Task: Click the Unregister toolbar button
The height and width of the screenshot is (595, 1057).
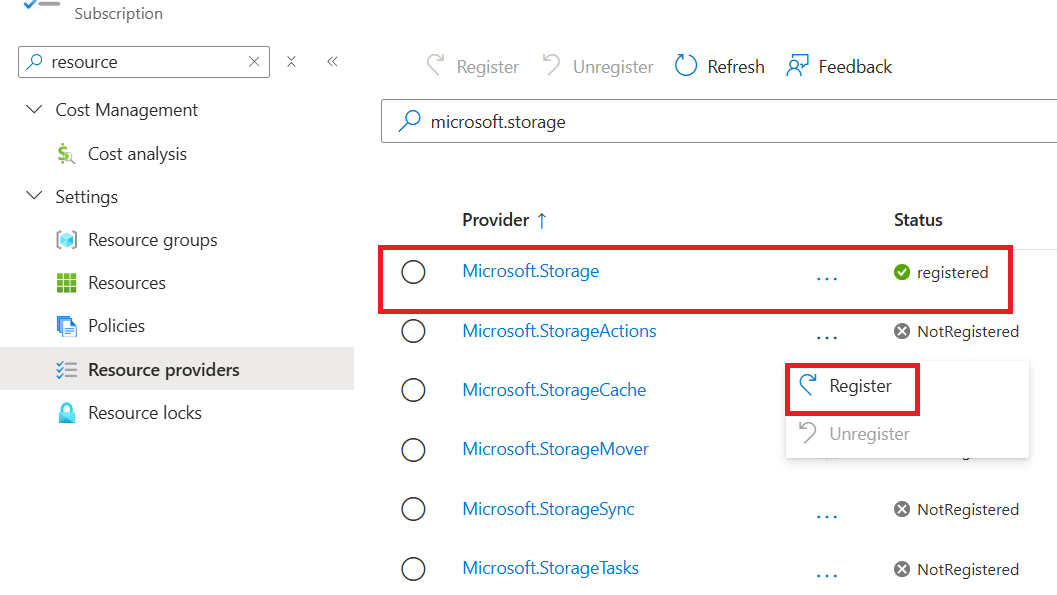Action: pos(598,67)
